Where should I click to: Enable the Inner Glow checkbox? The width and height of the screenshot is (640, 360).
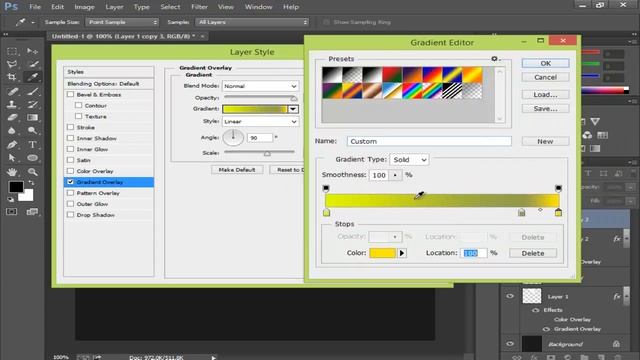(x=70, y=149)
